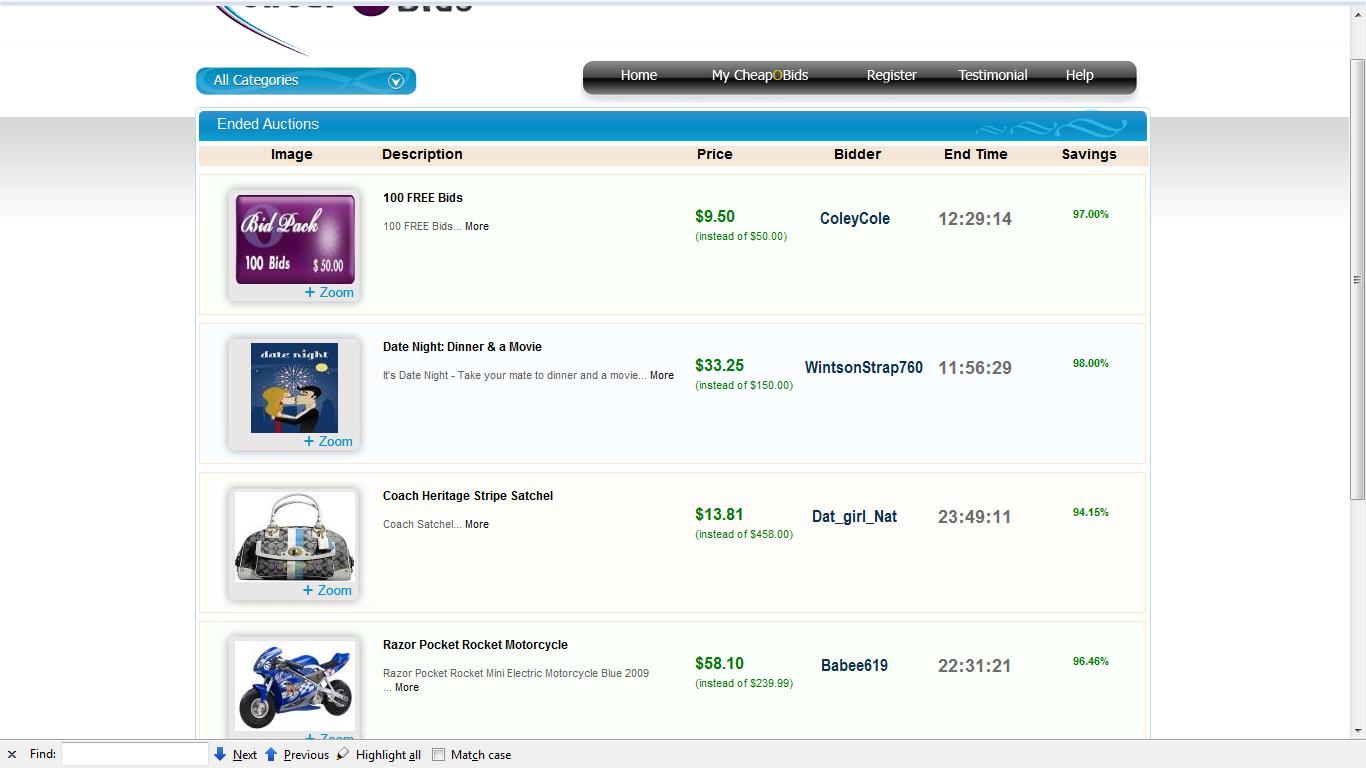Click More for Coach Satchel description
1366x768 pixels.
(477, 525)
